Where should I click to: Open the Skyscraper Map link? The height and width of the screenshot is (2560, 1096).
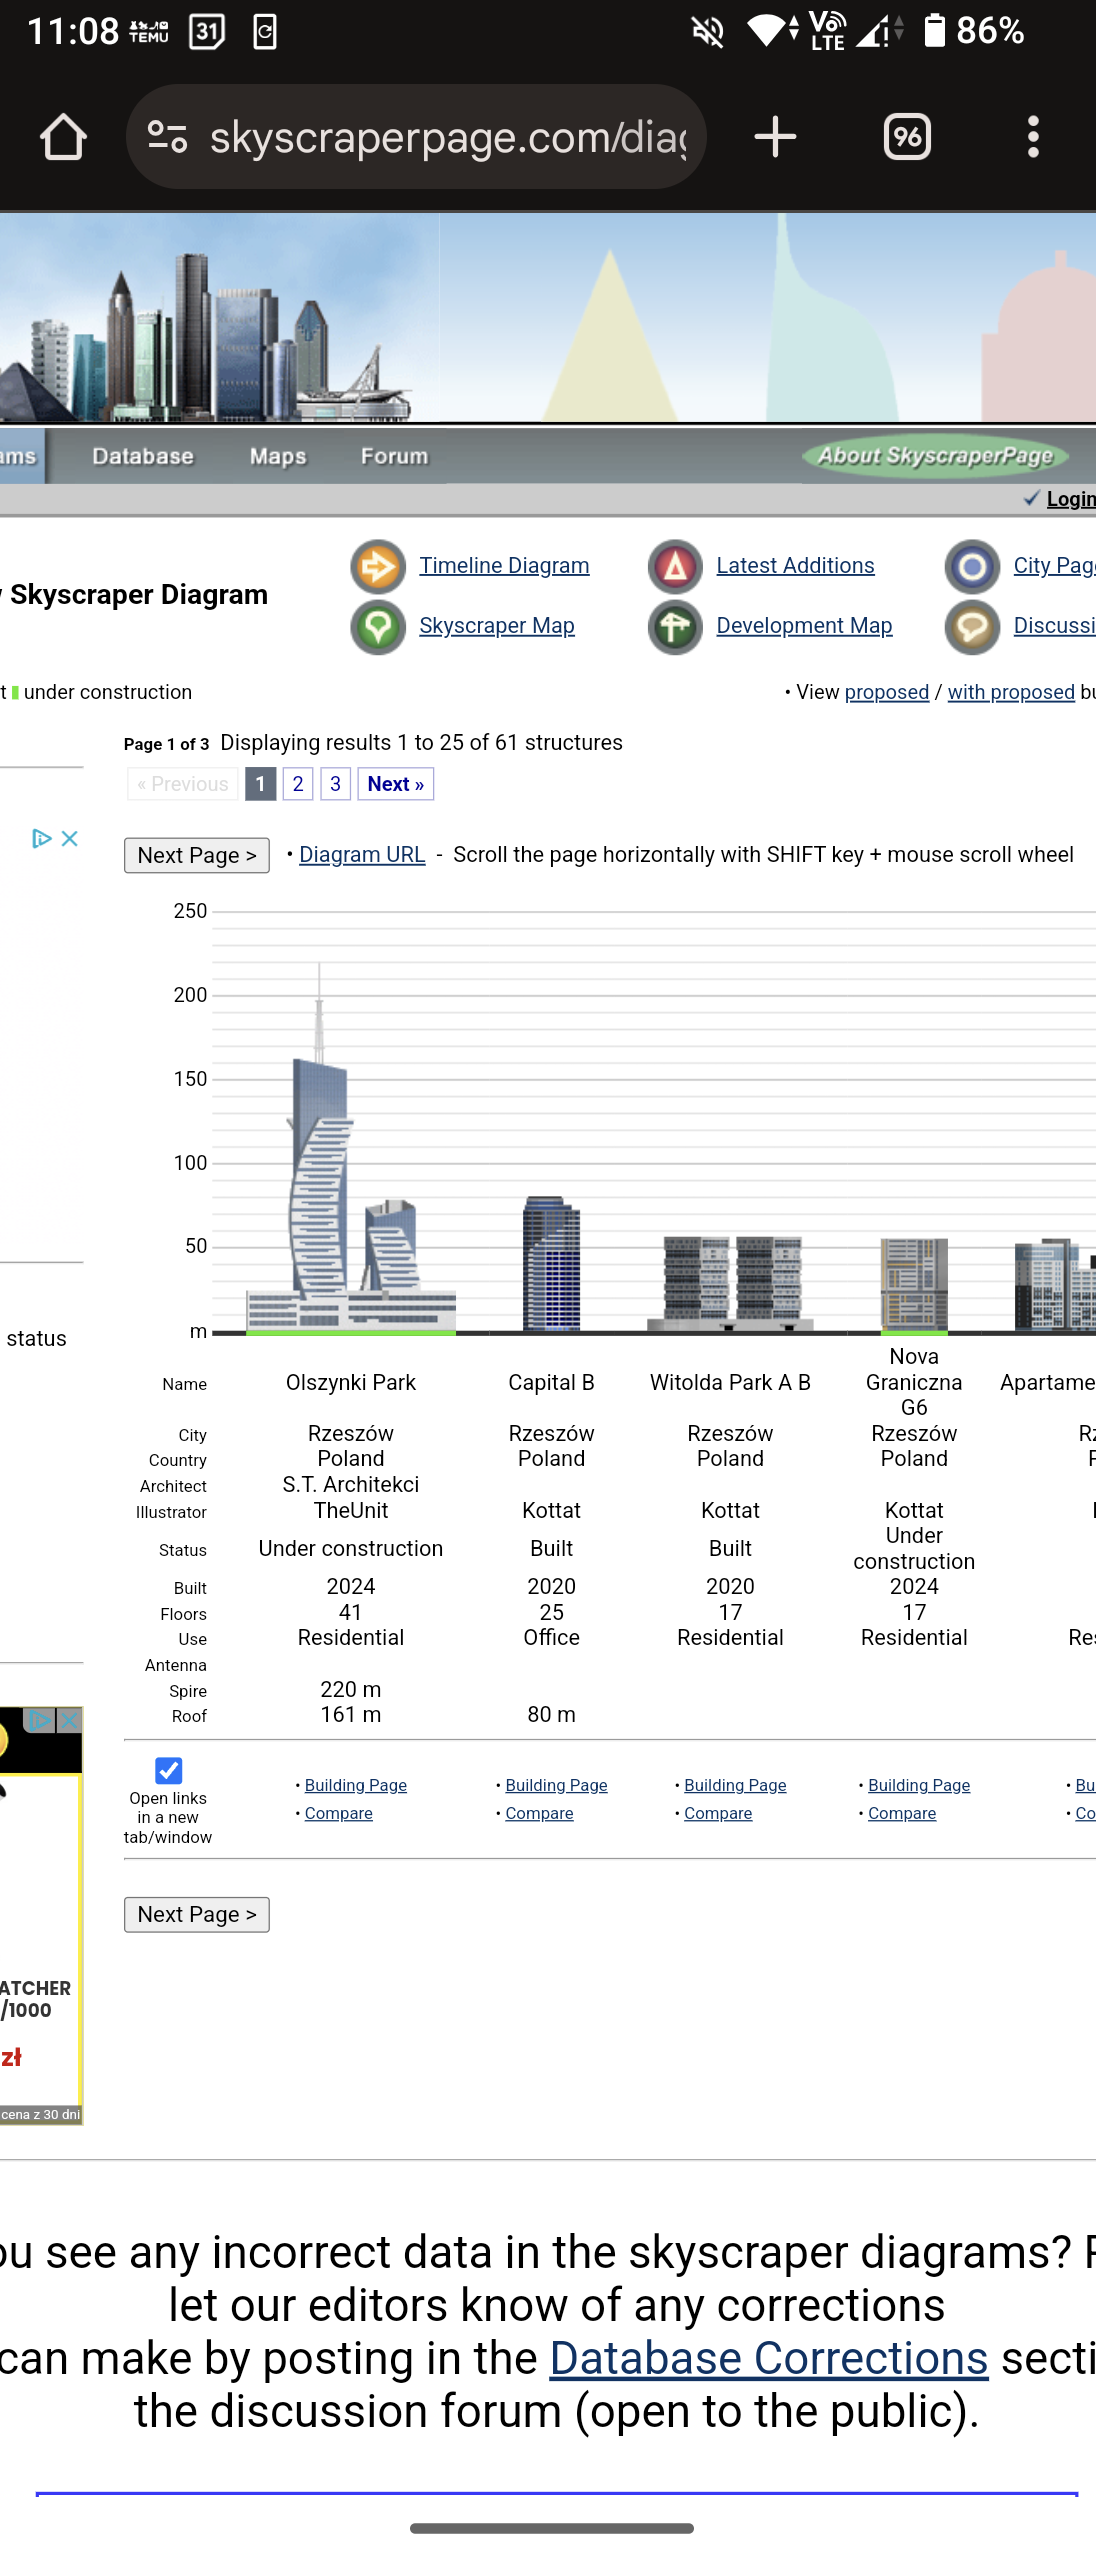(497, 626)
